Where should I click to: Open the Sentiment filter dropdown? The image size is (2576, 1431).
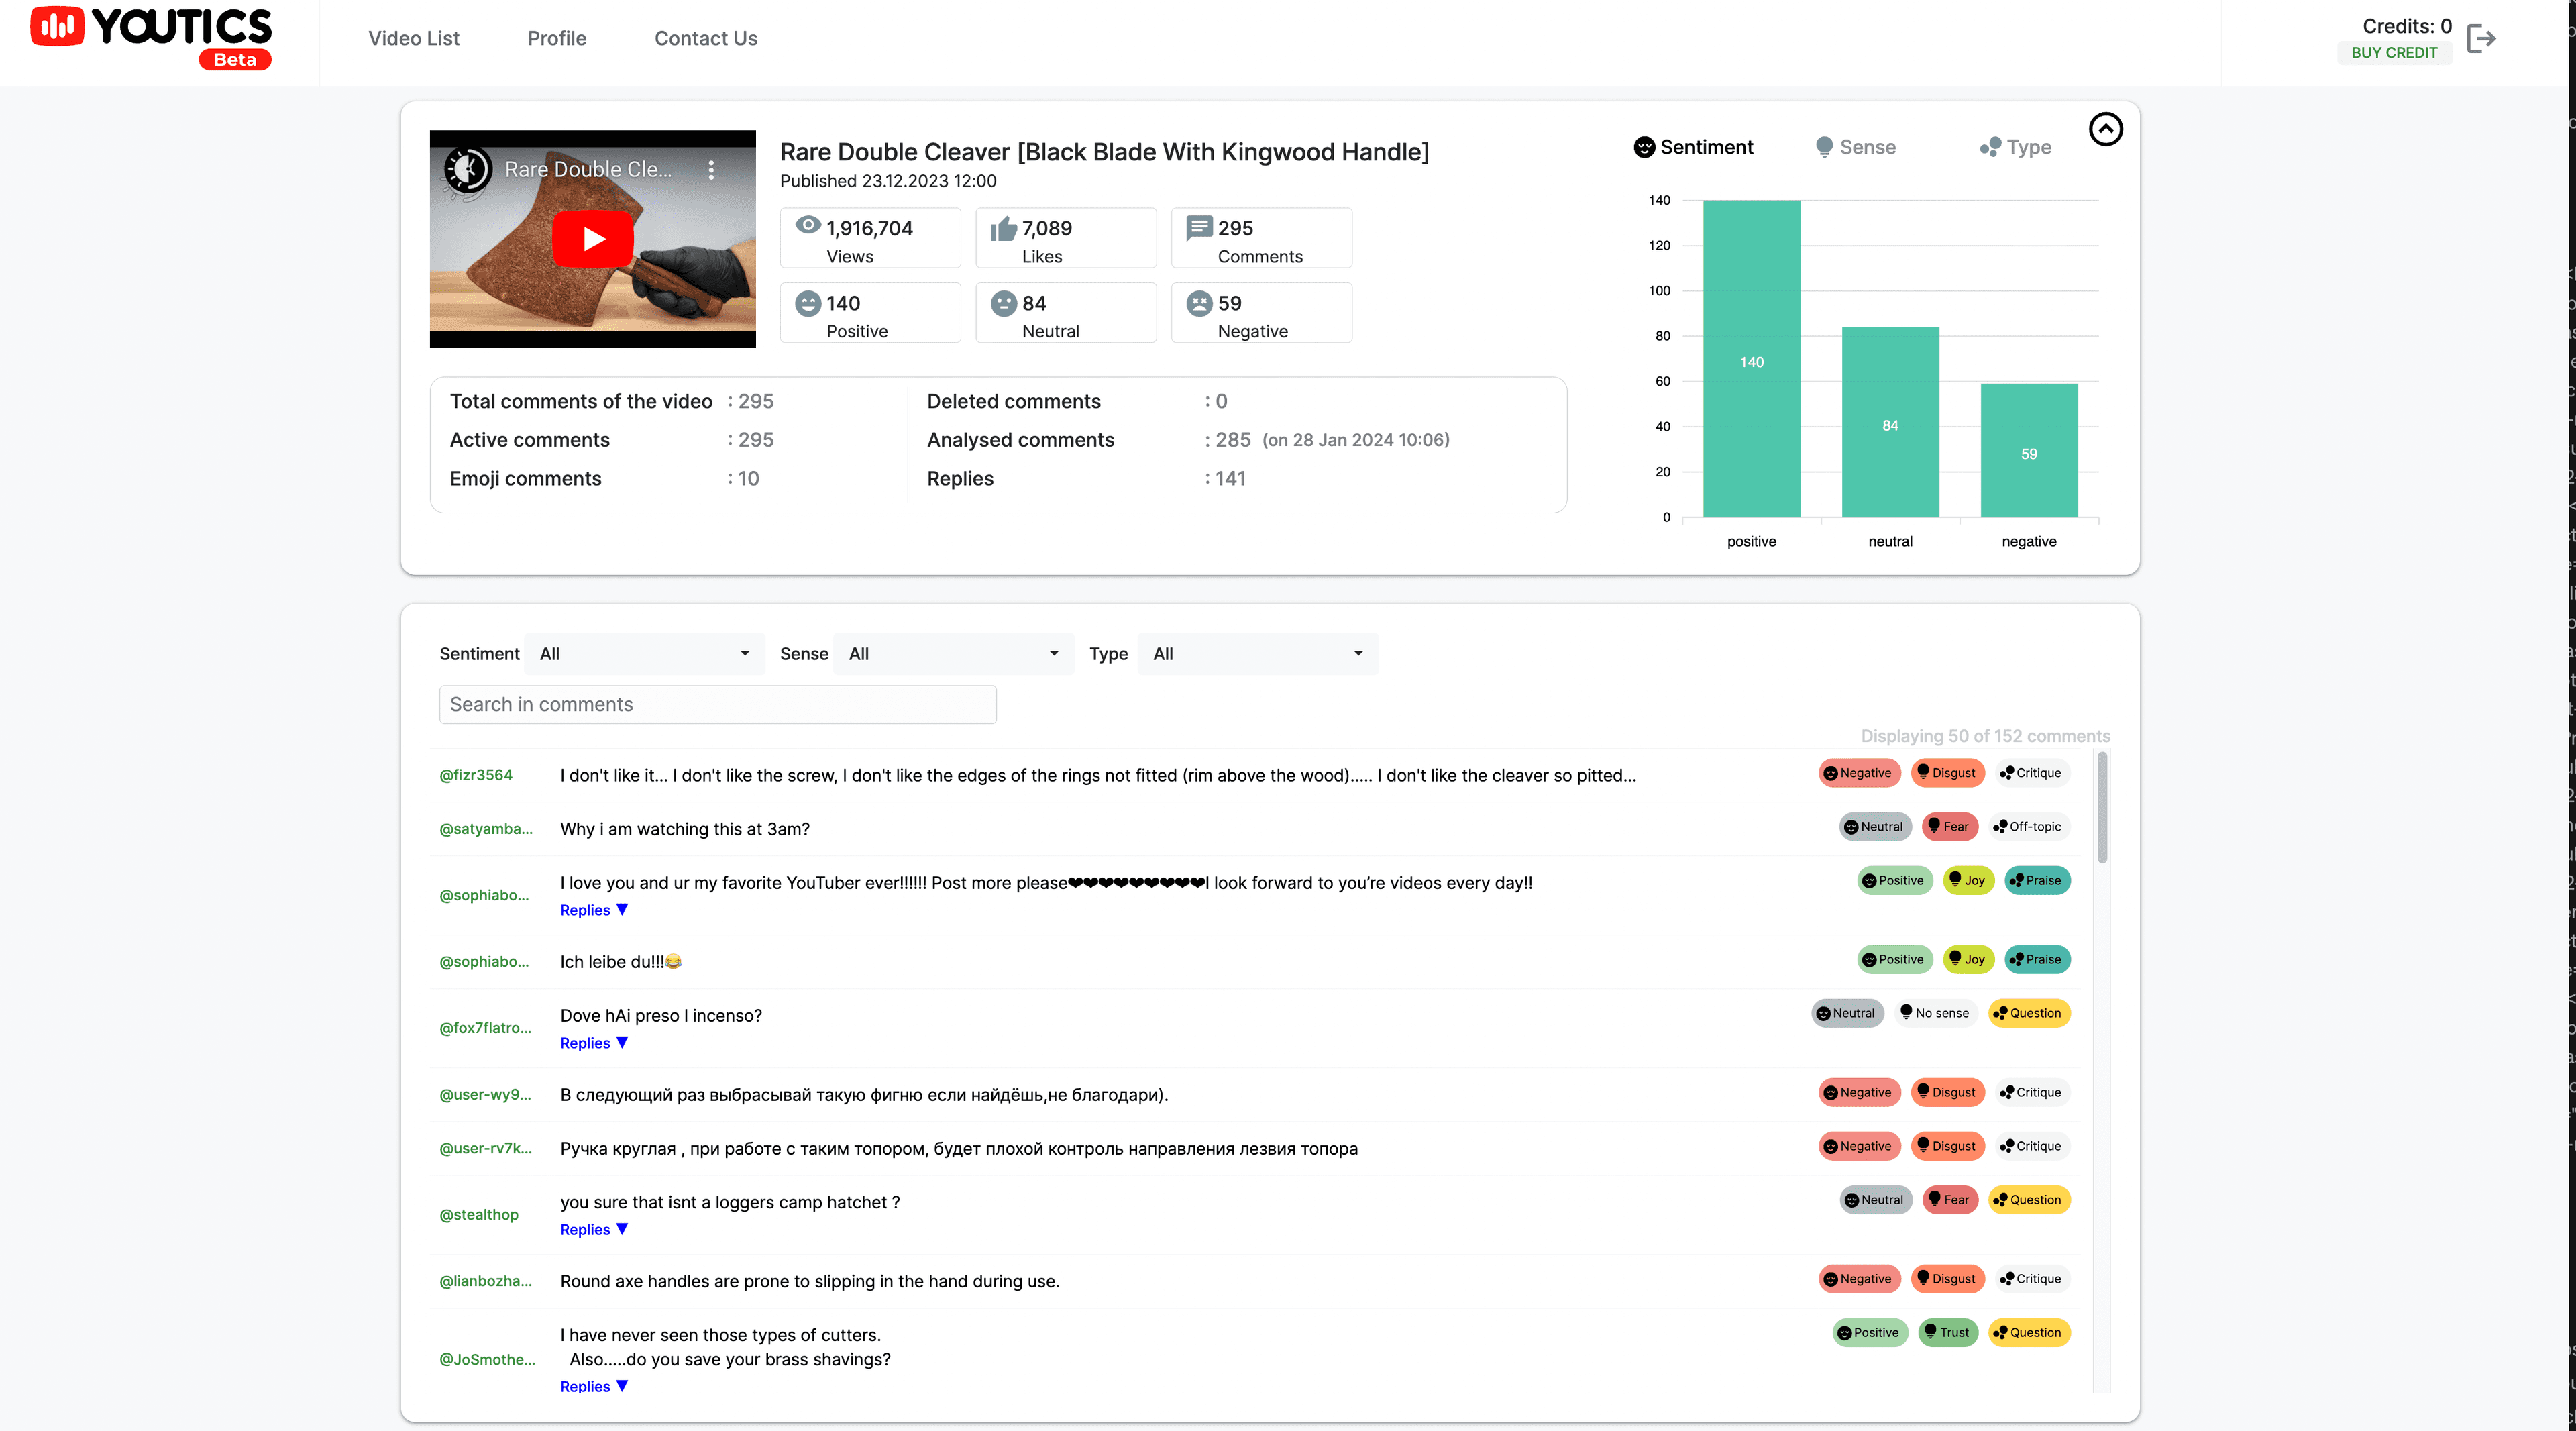click(x=645, y=654)
